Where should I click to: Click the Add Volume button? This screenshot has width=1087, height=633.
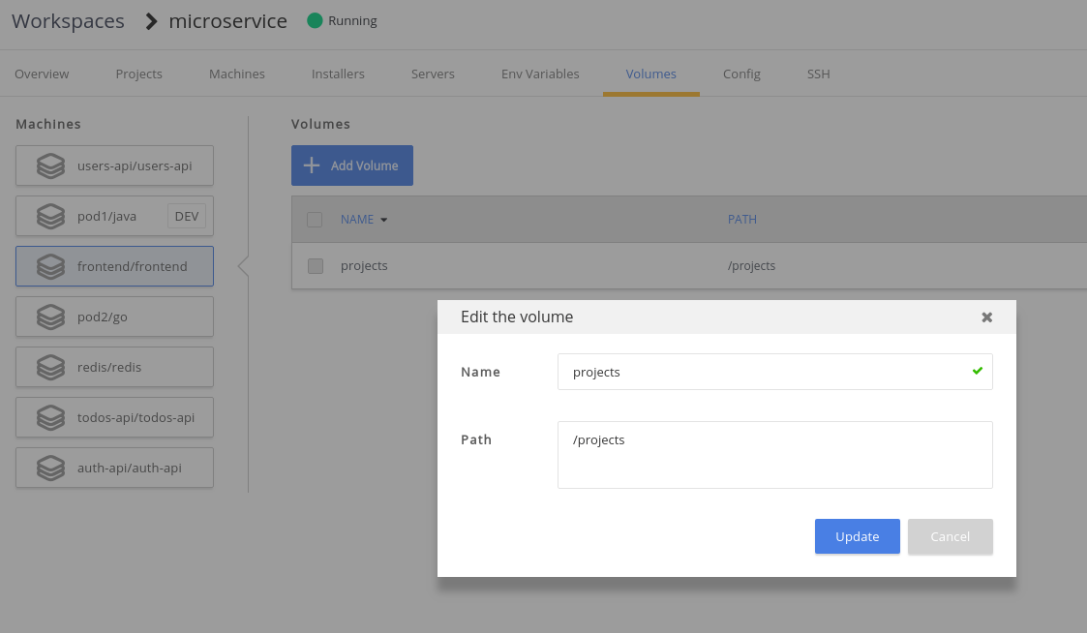click(x=352, y=166)
